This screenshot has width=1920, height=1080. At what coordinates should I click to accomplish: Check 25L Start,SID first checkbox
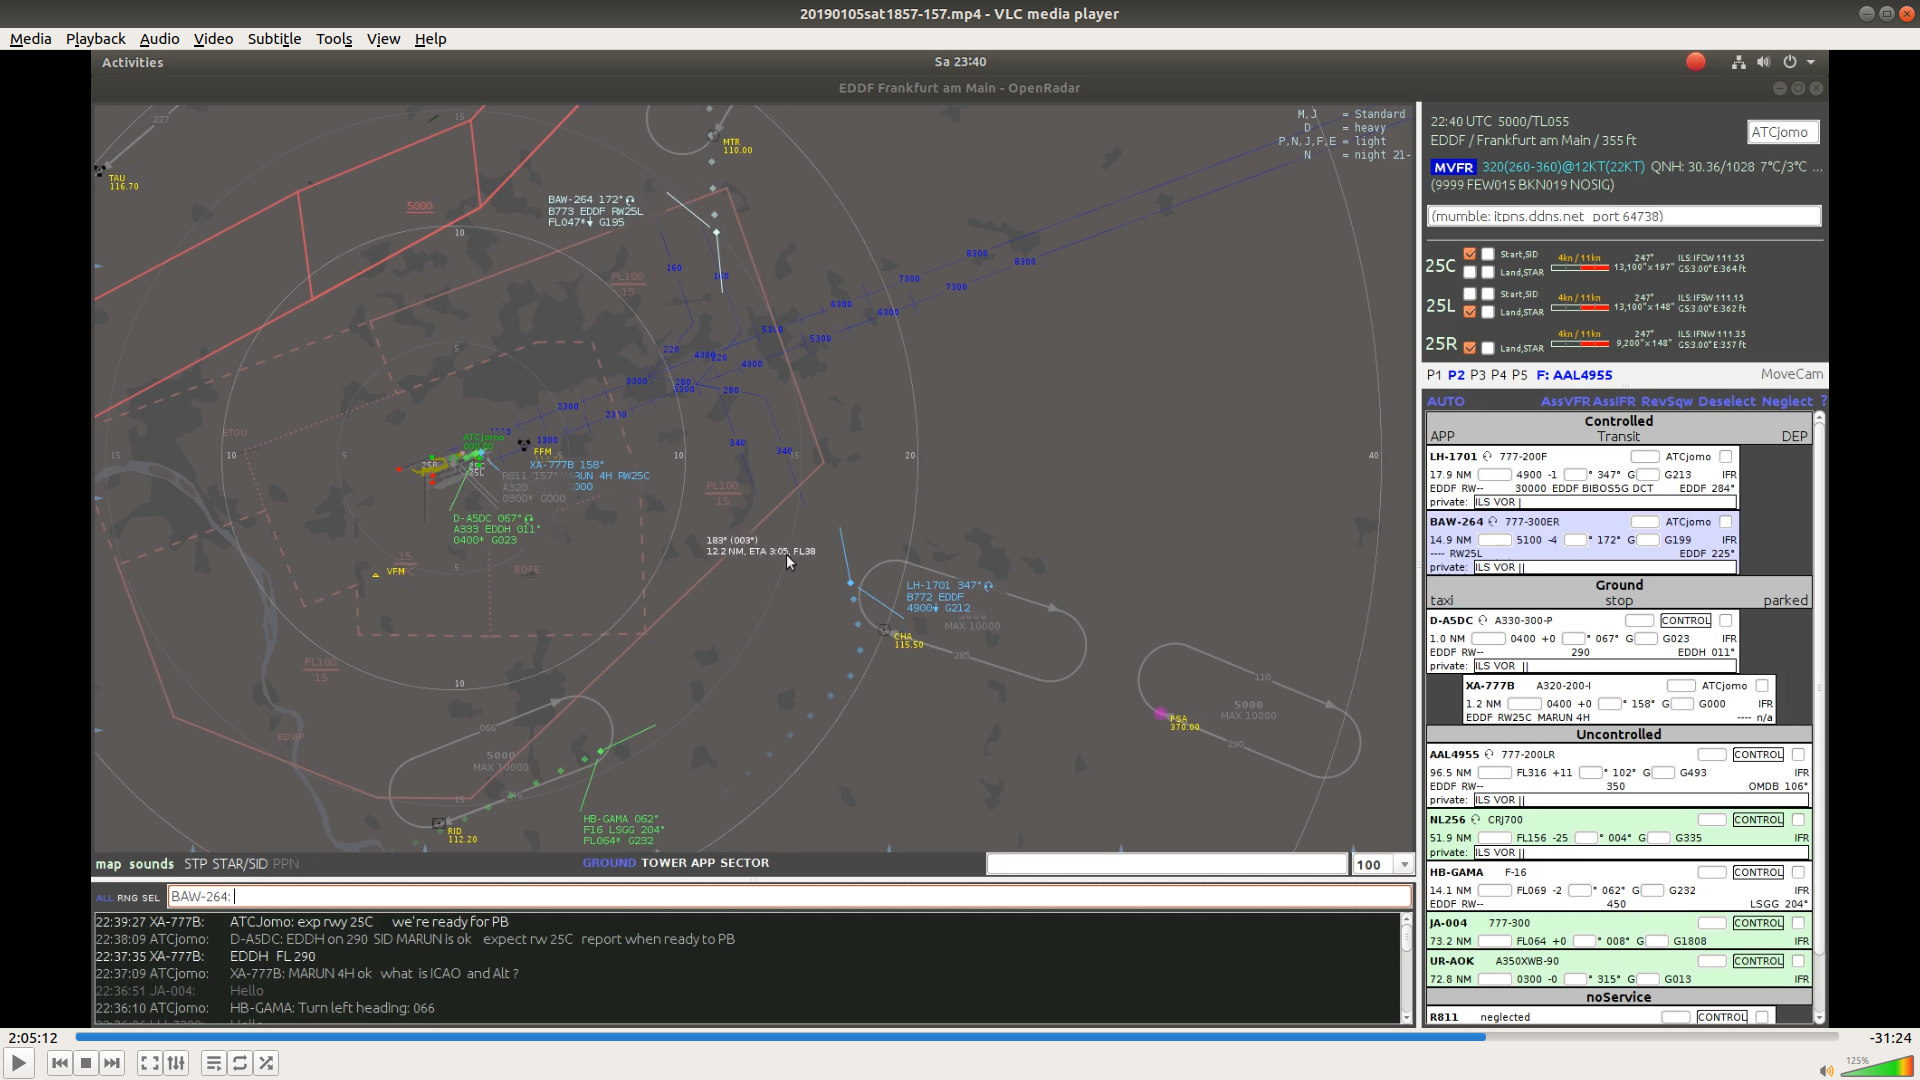(1469, 294)
